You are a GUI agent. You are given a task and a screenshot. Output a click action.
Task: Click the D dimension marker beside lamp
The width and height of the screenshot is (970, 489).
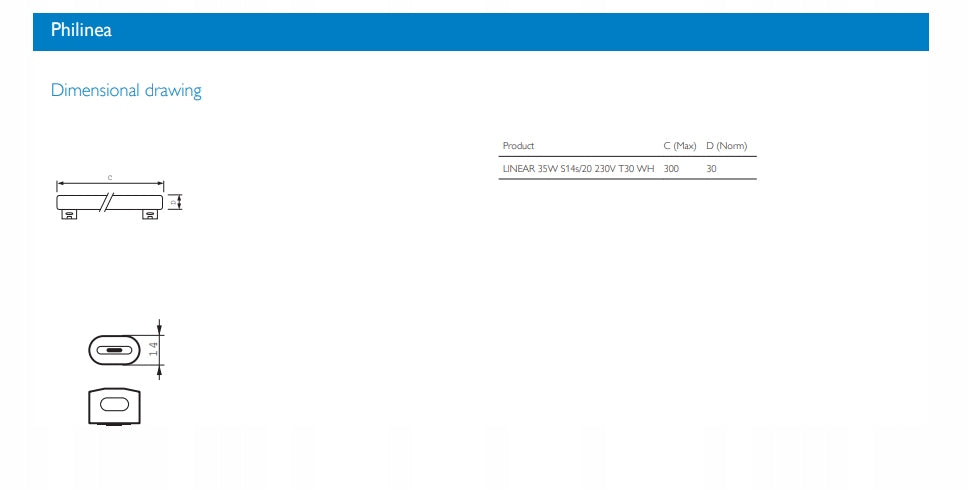coord(175,203)
